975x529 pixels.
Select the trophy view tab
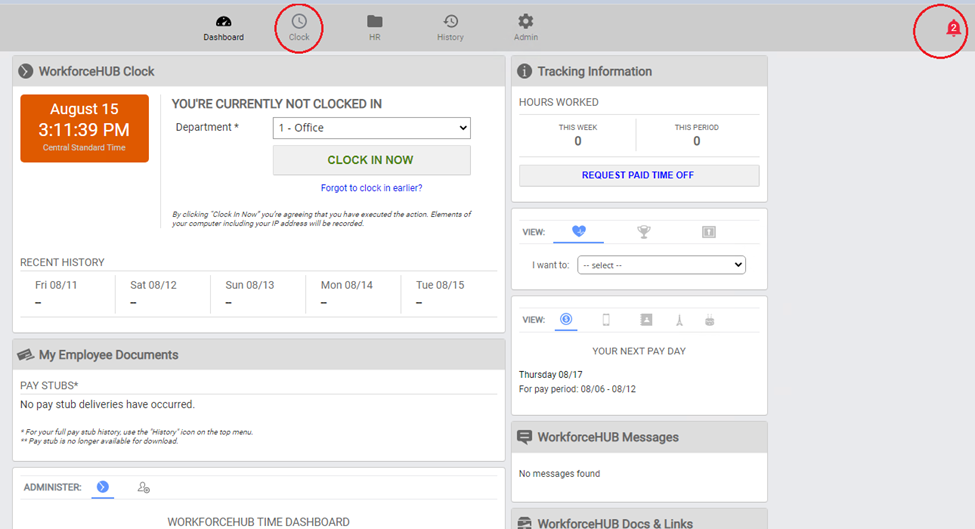[644, 232]
